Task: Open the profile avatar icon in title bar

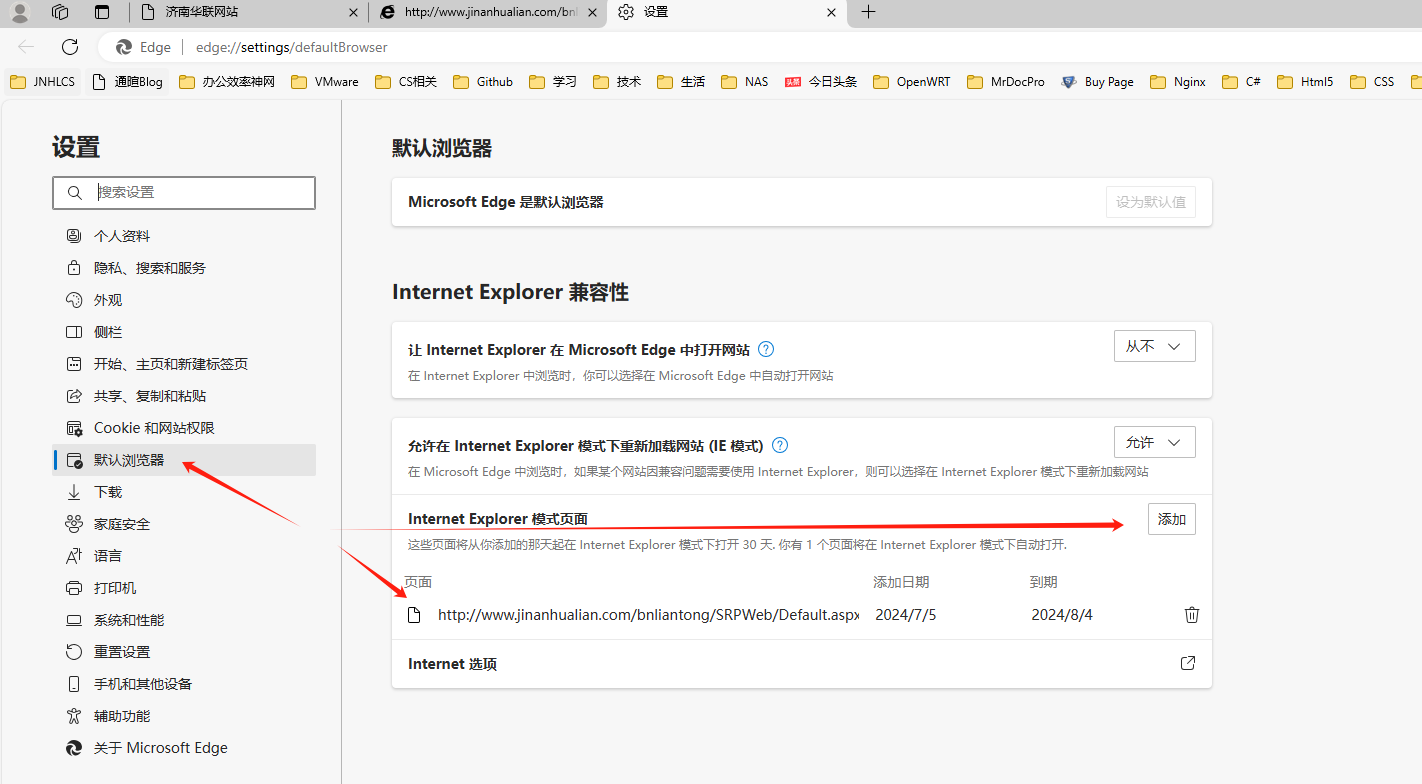Action: point(20,12)
